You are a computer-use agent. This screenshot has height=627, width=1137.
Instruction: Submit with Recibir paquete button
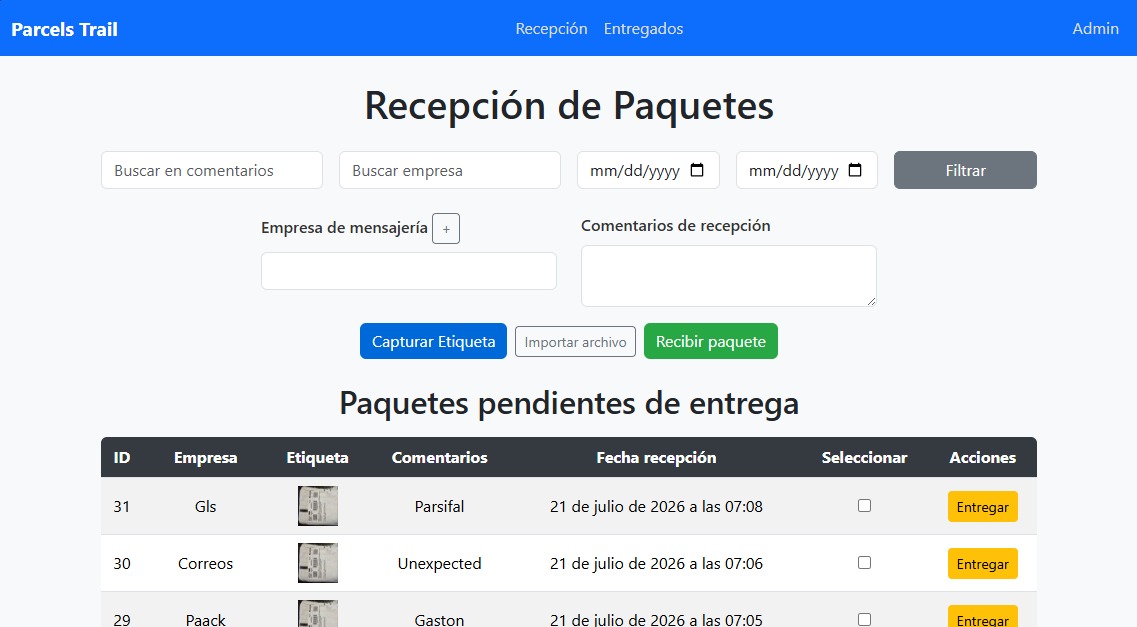(x=711, y=341)
